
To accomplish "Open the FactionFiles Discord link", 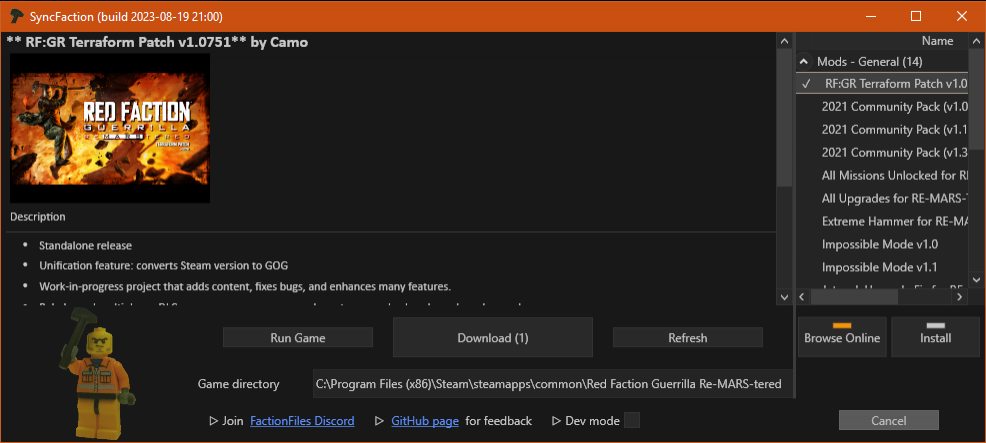I will (x=302, y=421).
